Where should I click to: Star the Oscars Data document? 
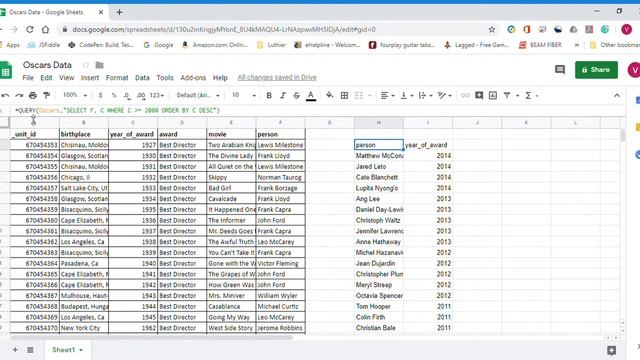coord(85,65)
